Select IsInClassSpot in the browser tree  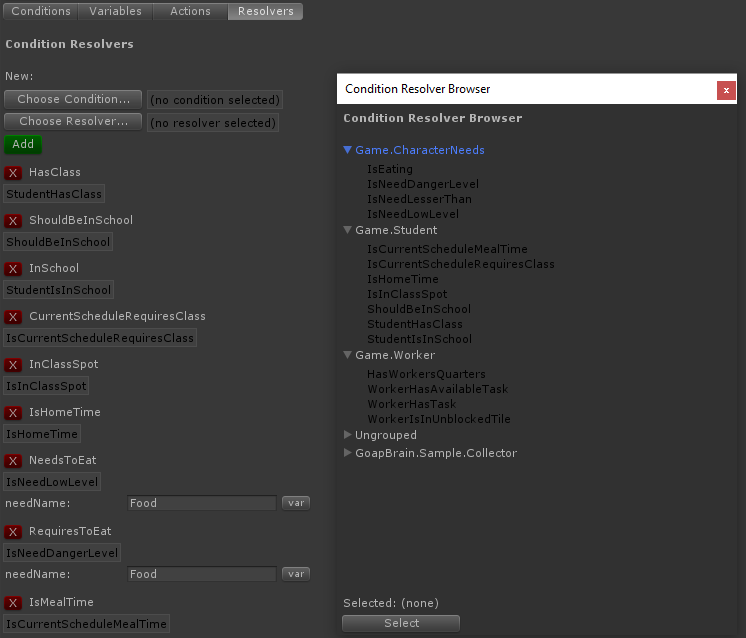coord(407,294)
